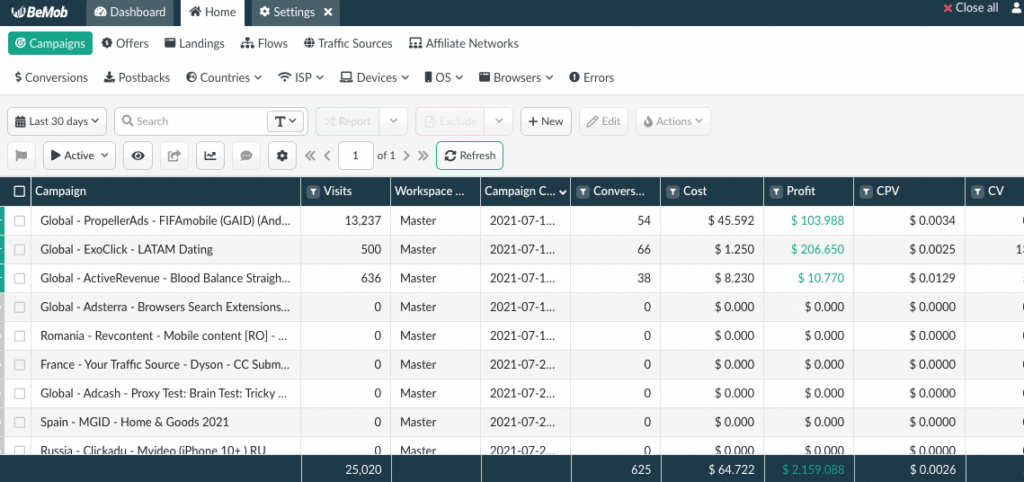
Task: Go to next page arrow
Action: pos(406,155)
